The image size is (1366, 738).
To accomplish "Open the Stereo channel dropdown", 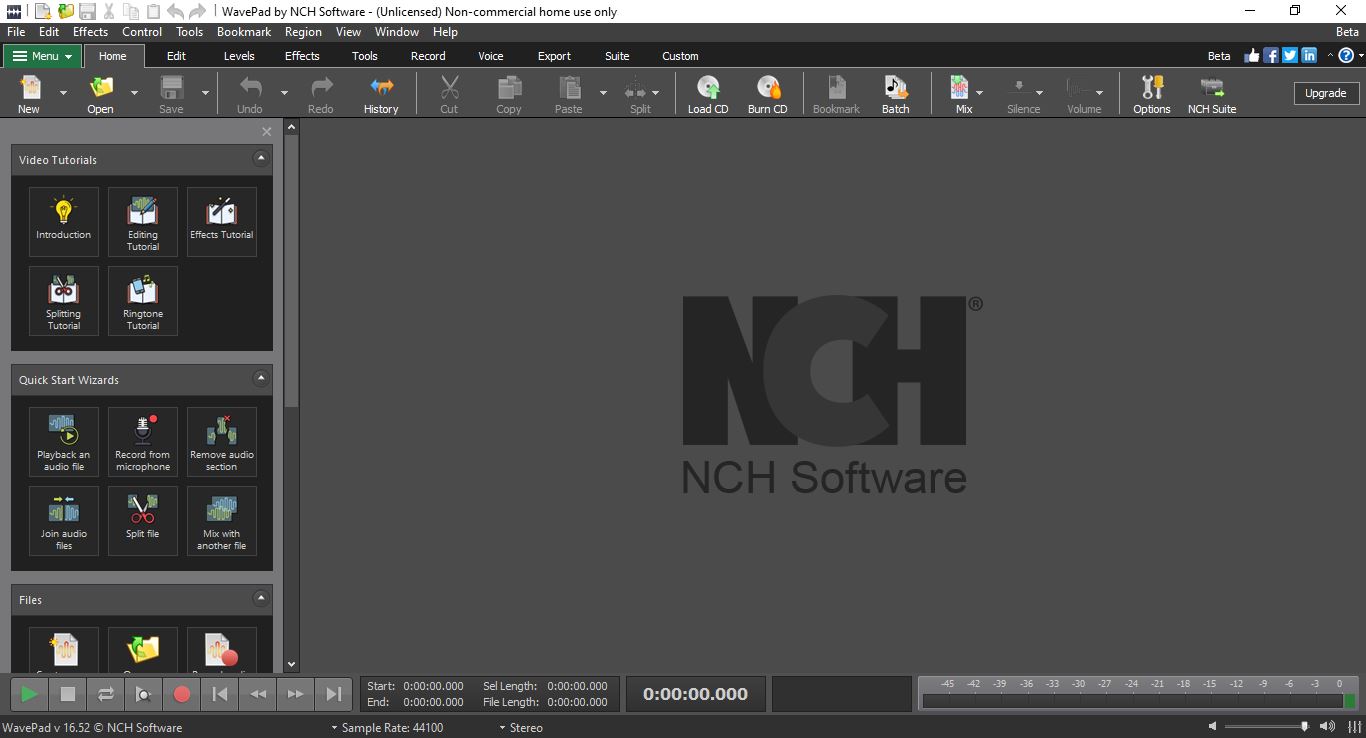I will click(521, 727).
